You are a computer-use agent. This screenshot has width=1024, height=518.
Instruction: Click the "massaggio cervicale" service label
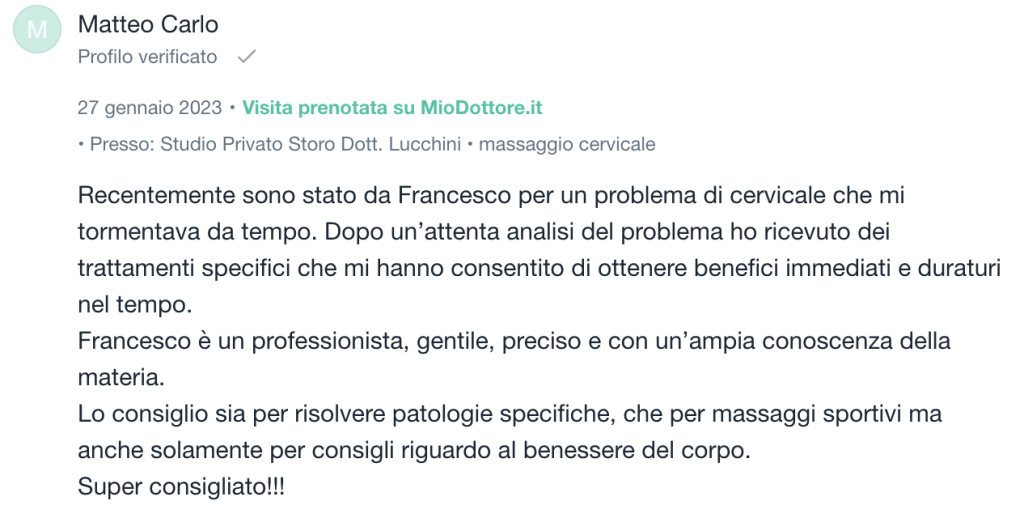coord(567,144)
